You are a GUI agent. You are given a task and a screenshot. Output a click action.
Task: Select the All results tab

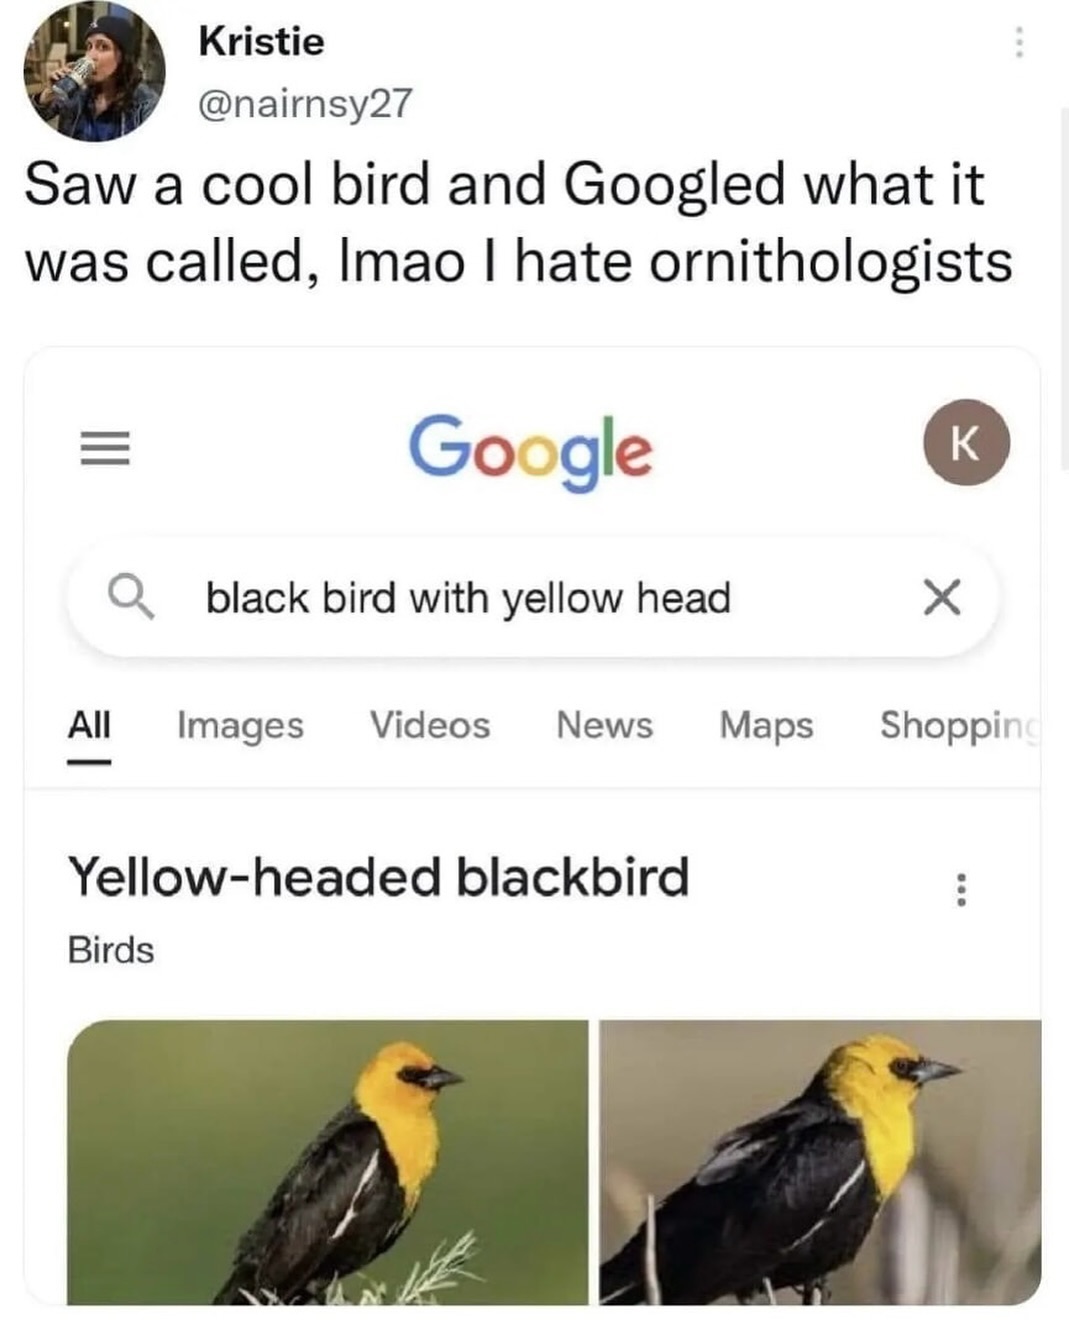pos(89,725)
